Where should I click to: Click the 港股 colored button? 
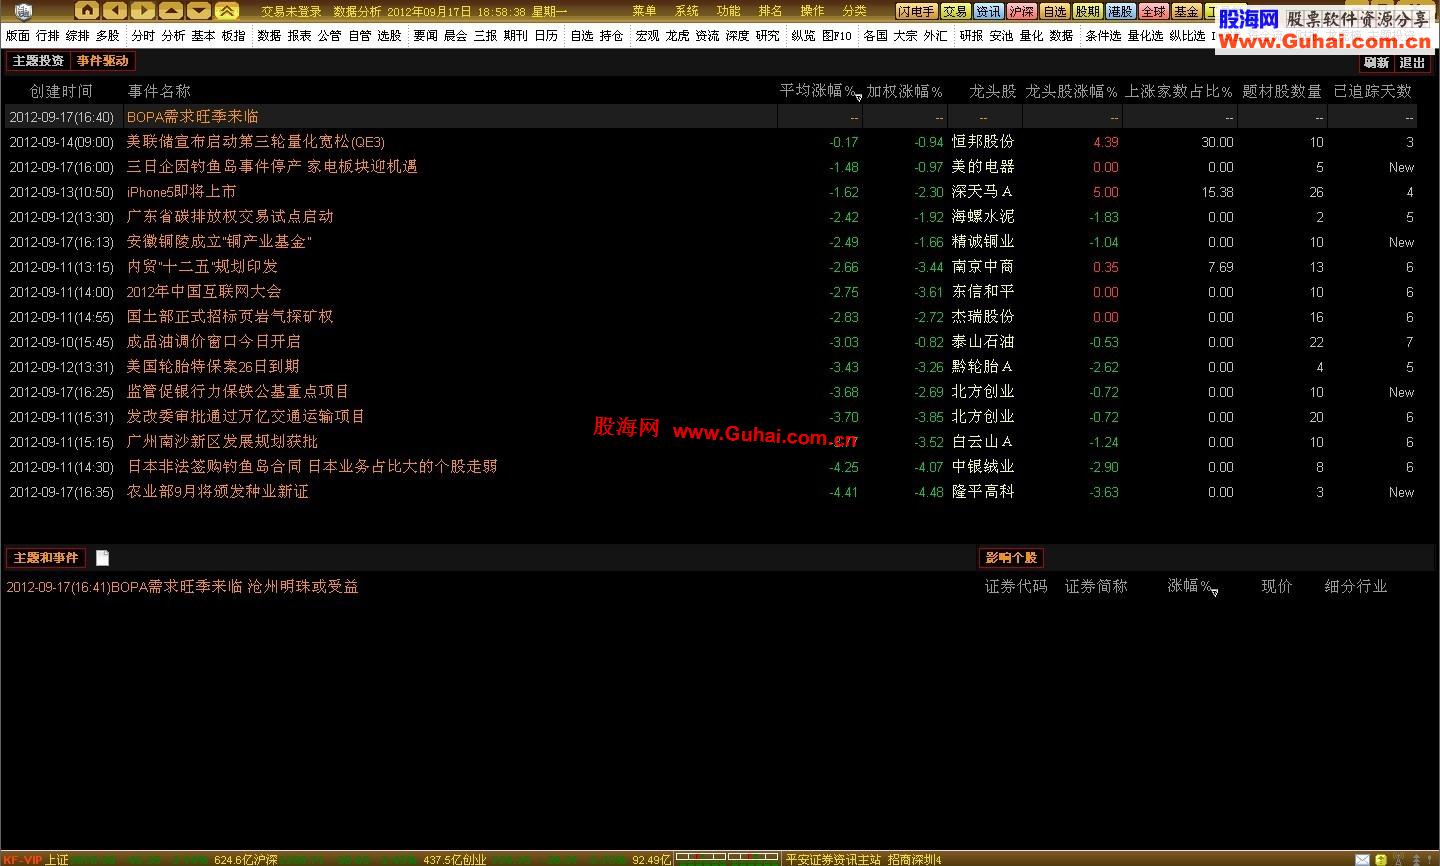pyautogui.click(x=1120, y=11)
